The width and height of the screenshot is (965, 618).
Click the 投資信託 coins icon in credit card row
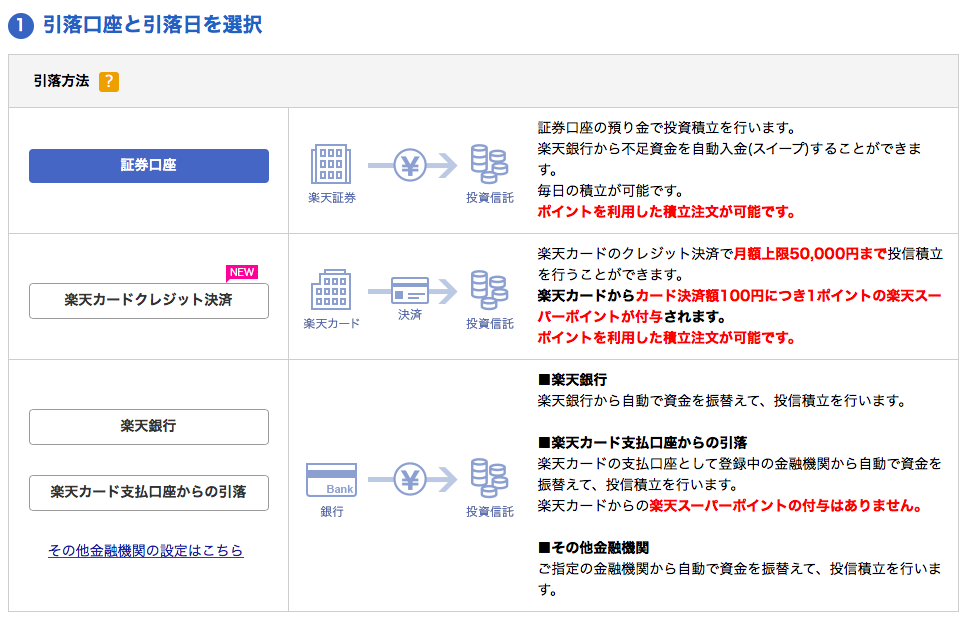(x=489, y=289)
